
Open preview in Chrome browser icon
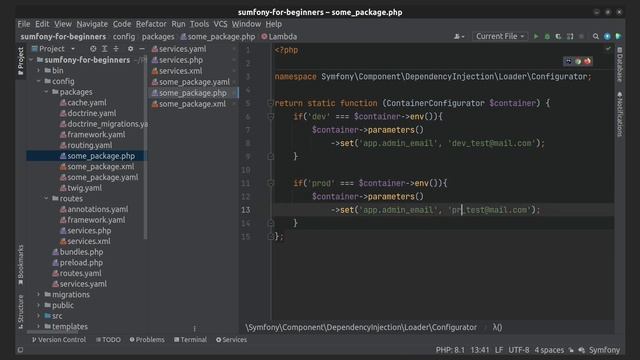578,61
